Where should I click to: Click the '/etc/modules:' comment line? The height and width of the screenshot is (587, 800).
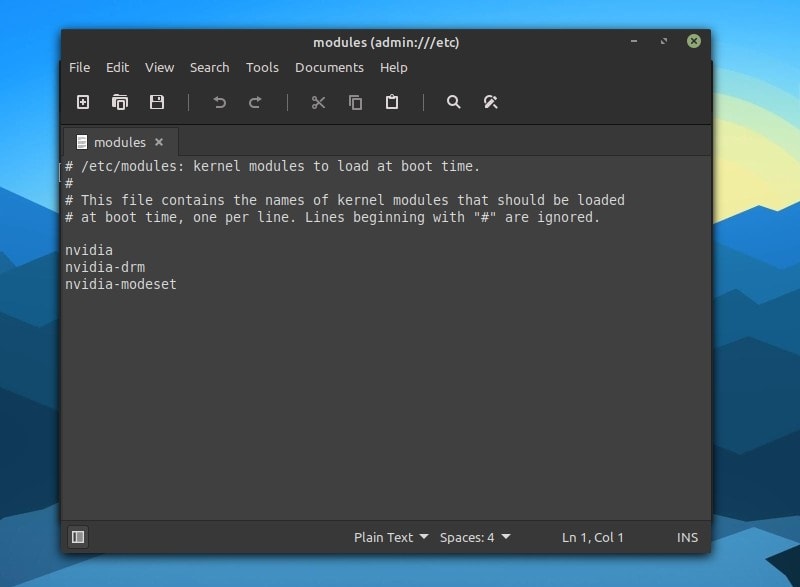click(272, 166)
